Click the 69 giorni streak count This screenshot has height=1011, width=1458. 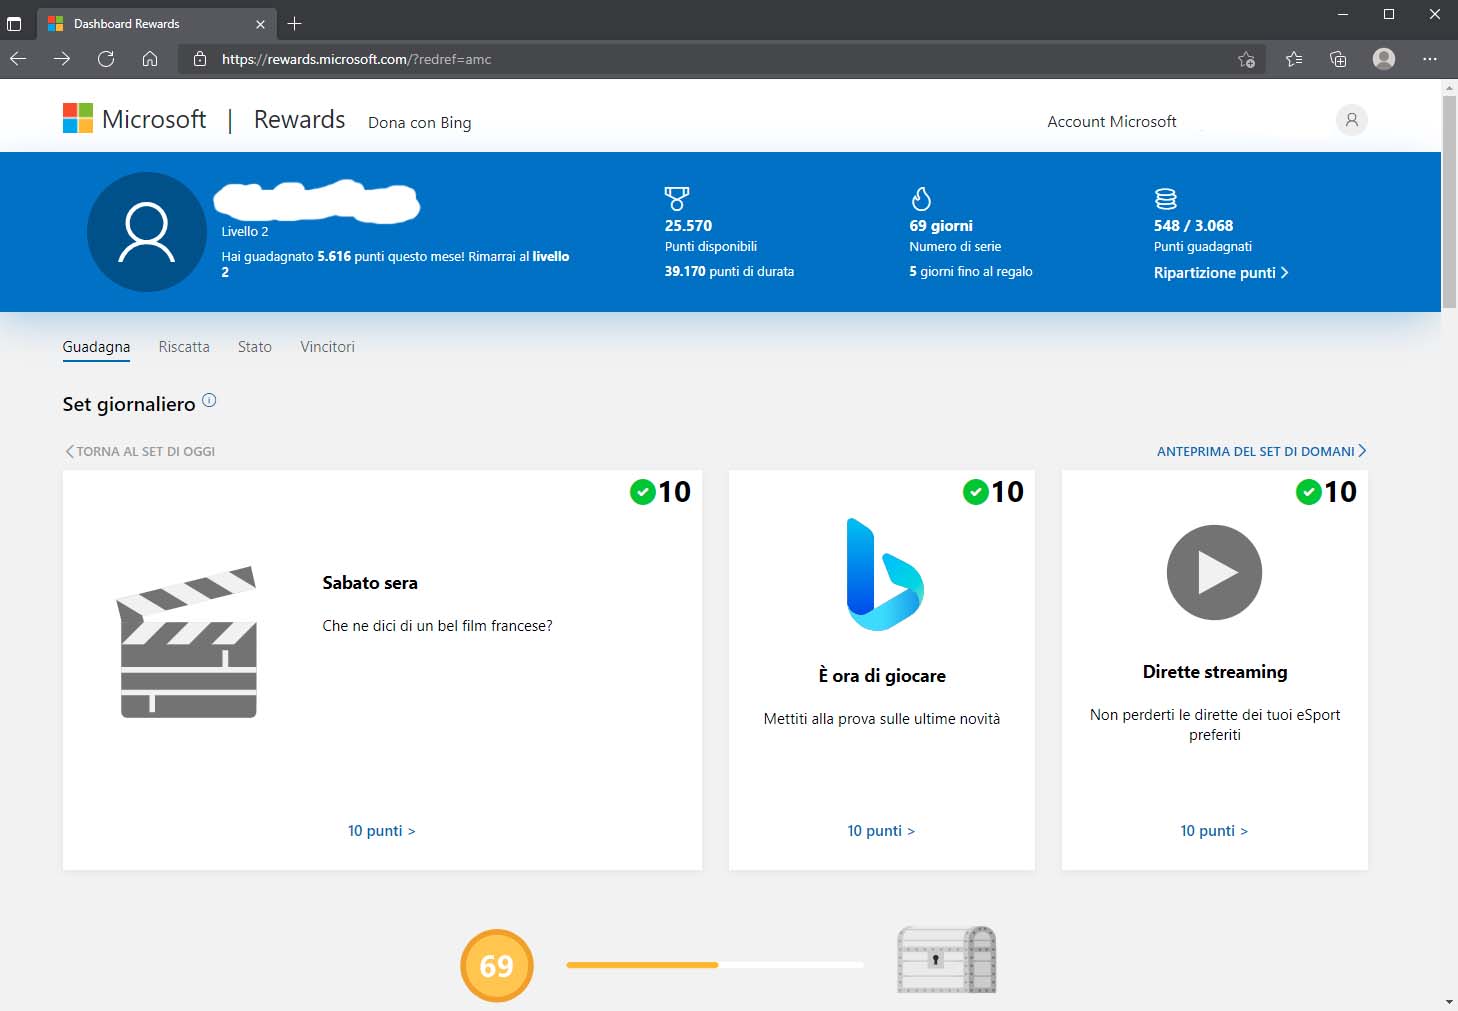941,226
